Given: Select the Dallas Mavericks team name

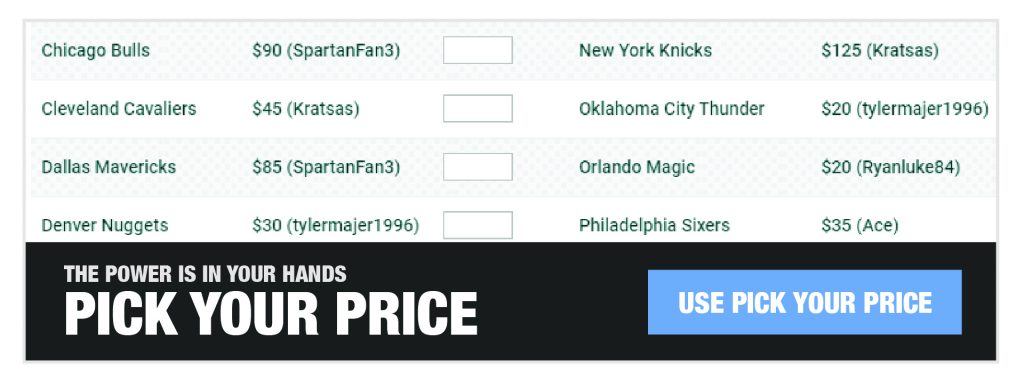Looking at the screenshot, I should [108, 167].
